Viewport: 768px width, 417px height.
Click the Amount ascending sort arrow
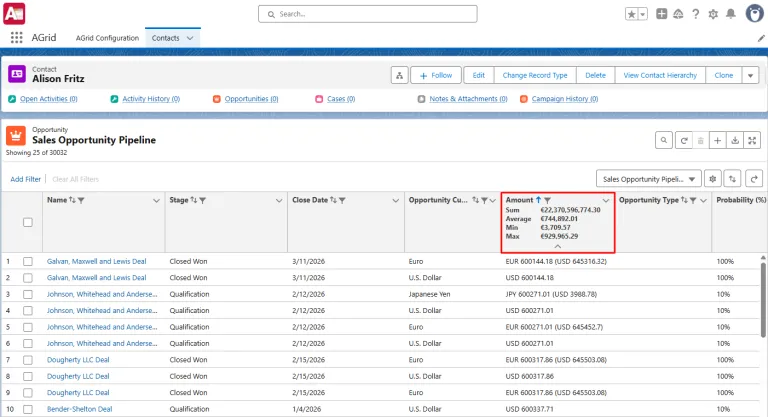tap(538, 200)
